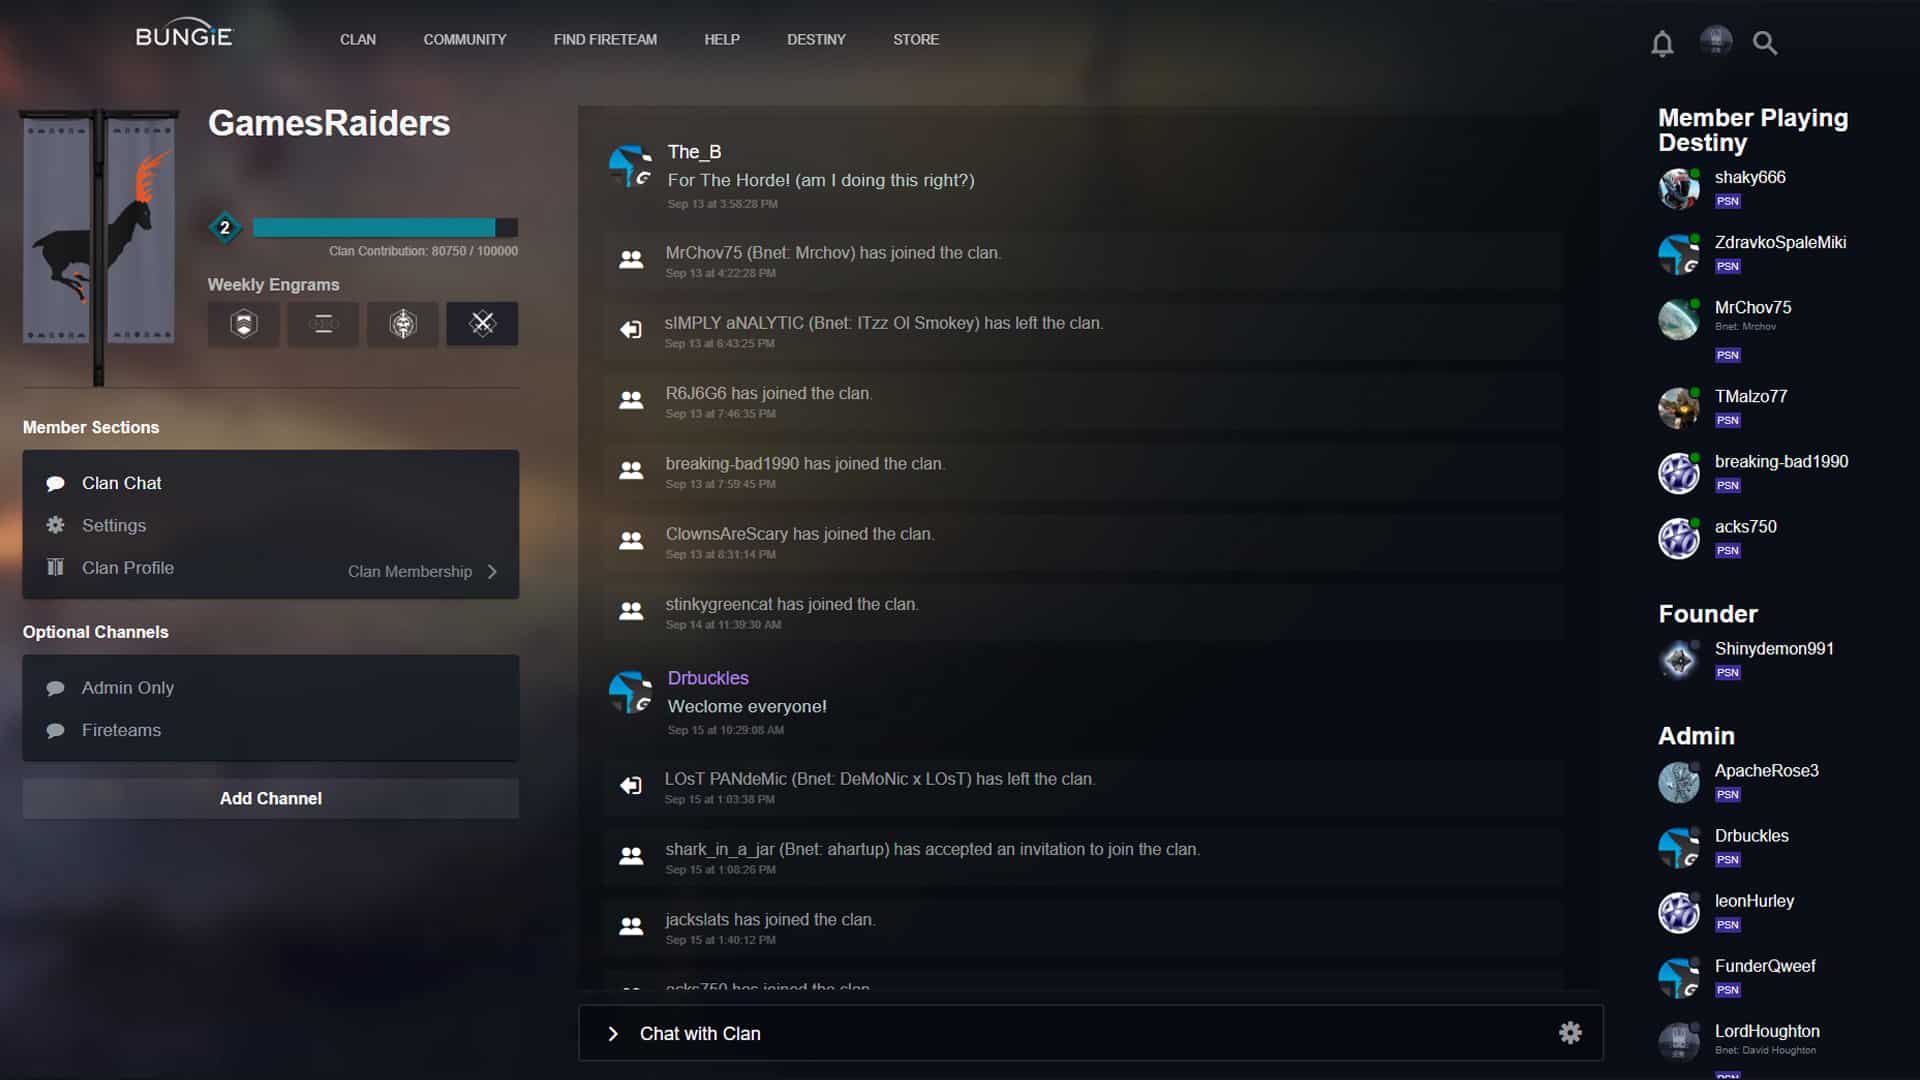Go to Bungie home logo

pyautogui.click(x=184, y=34)
